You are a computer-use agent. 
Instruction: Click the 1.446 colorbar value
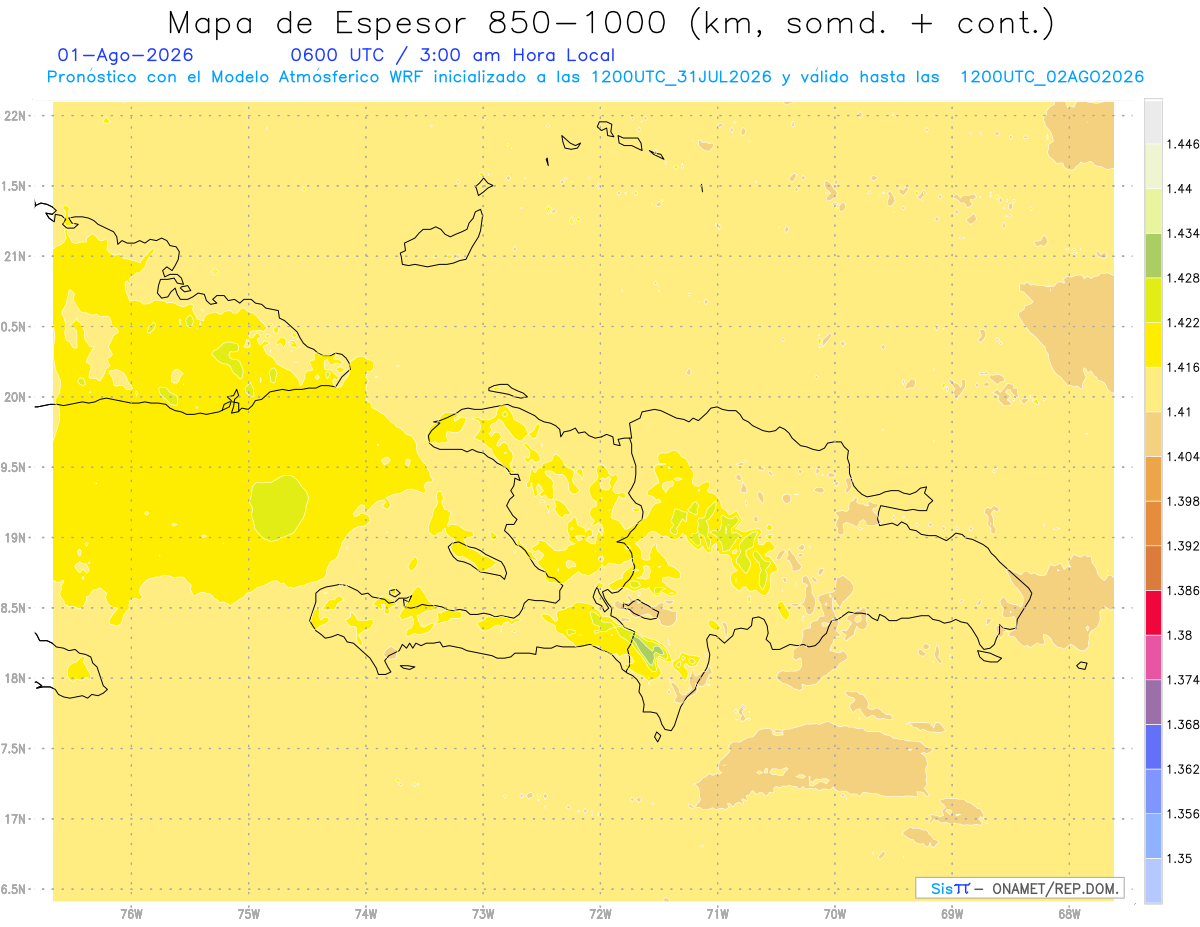pos(1183,144)
